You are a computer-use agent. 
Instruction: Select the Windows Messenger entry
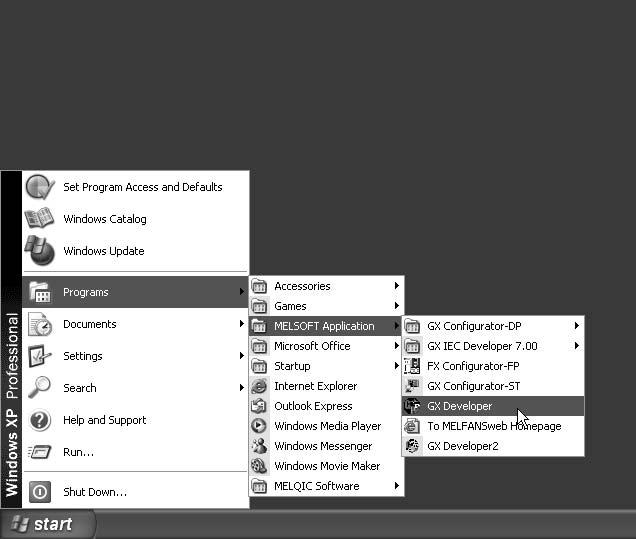click(326, 446)
